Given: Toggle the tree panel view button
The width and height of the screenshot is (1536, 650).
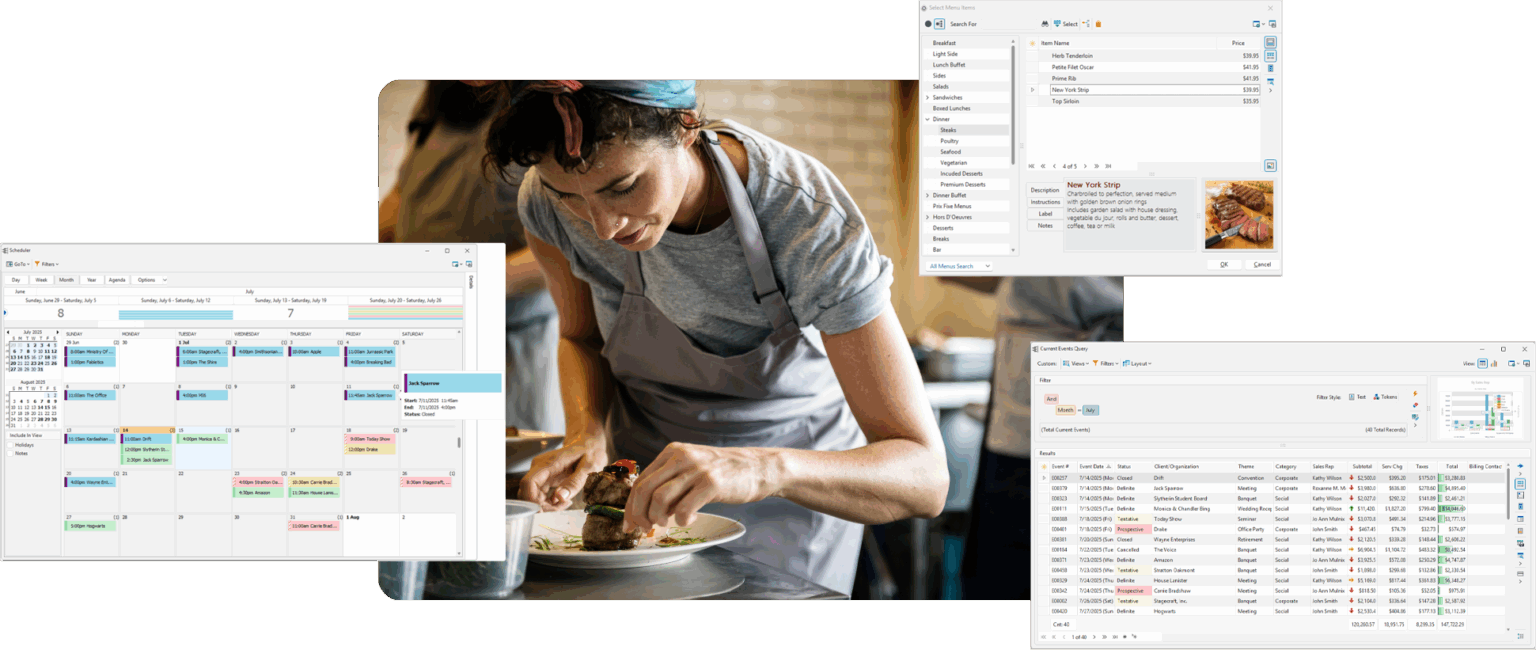Looking at the screenshot, I should pos(939,23).
